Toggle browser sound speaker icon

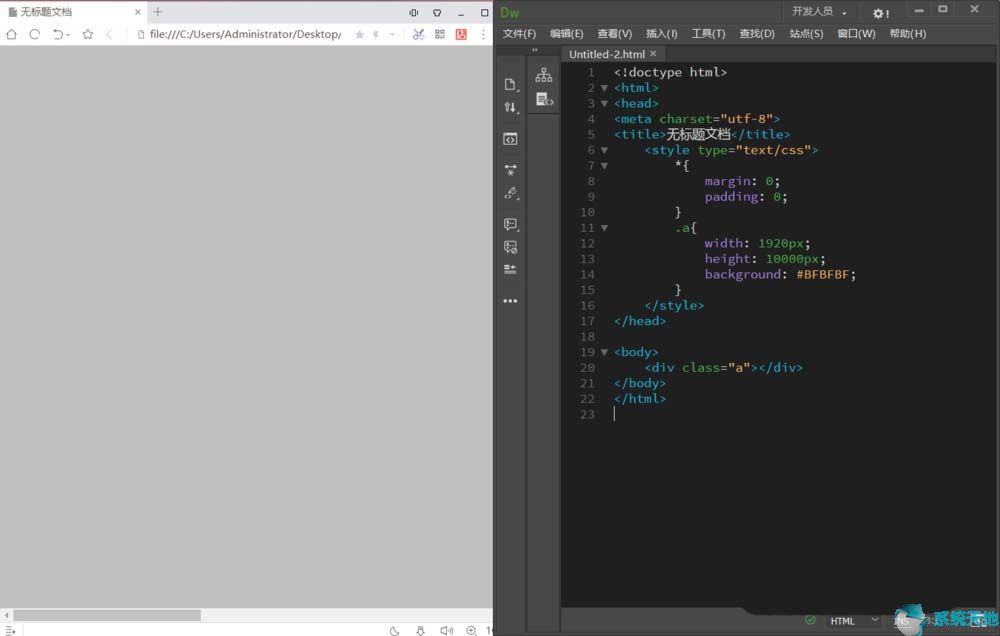(x=446, y=630)
